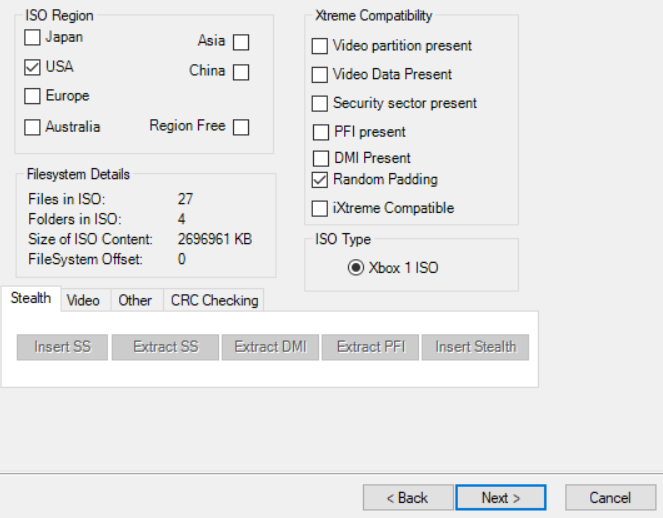The image size is (663, 518).
Task: Click the Folders in ISO value 4
Action: click(182, 219)
